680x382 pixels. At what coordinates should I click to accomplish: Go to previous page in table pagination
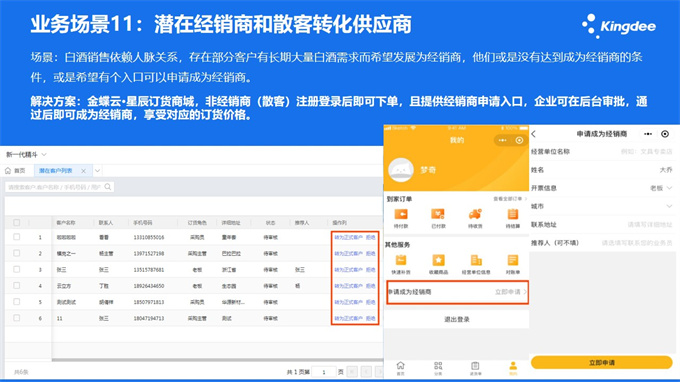pyautogui.click(x=366, y=372)
